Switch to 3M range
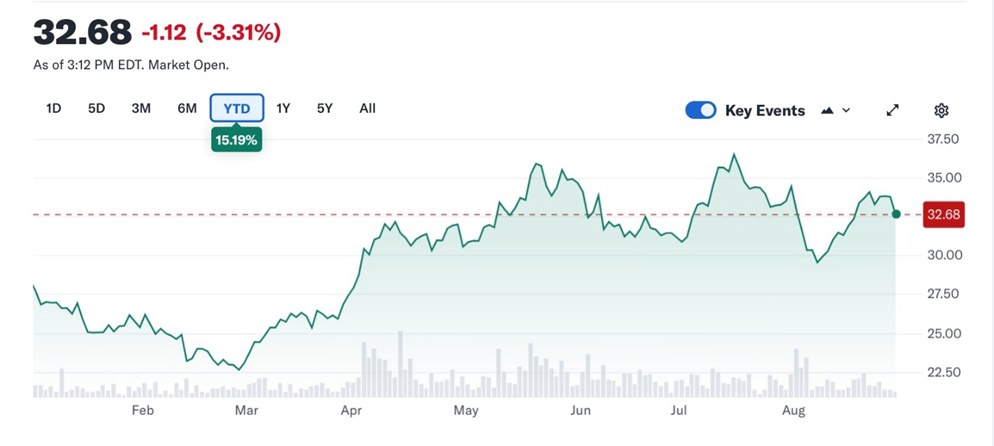Image resolution: width=994 pixels, height=446 pixels. click(x=141, y=108)
